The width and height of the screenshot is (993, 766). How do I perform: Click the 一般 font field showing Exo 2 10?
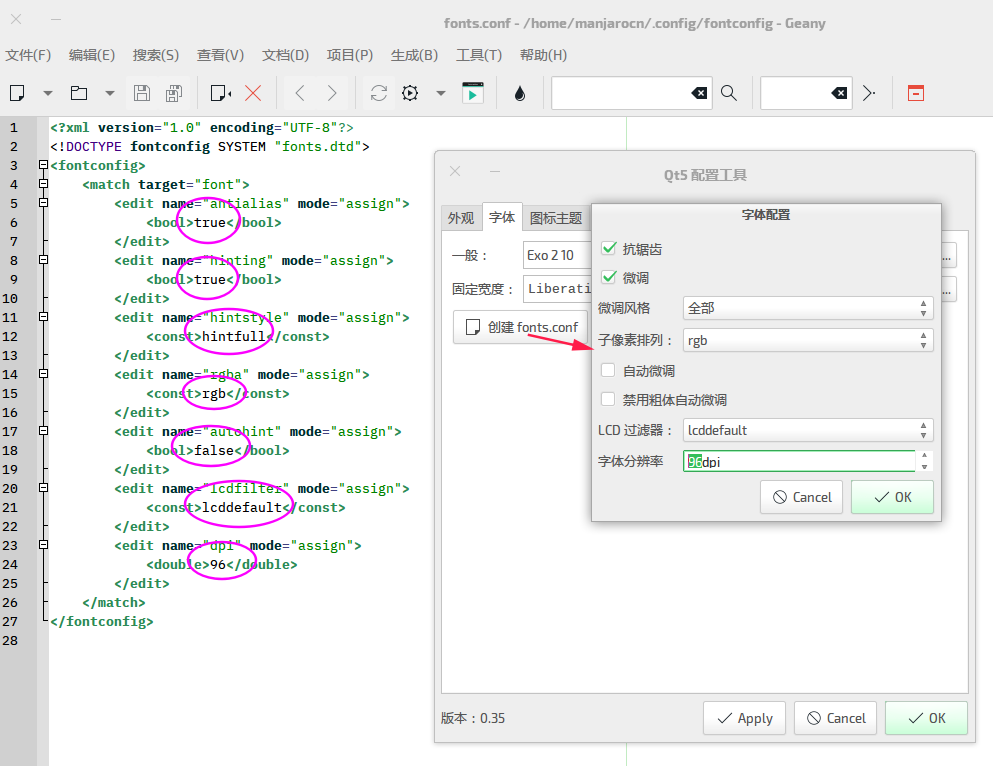[x=557, y=255]
